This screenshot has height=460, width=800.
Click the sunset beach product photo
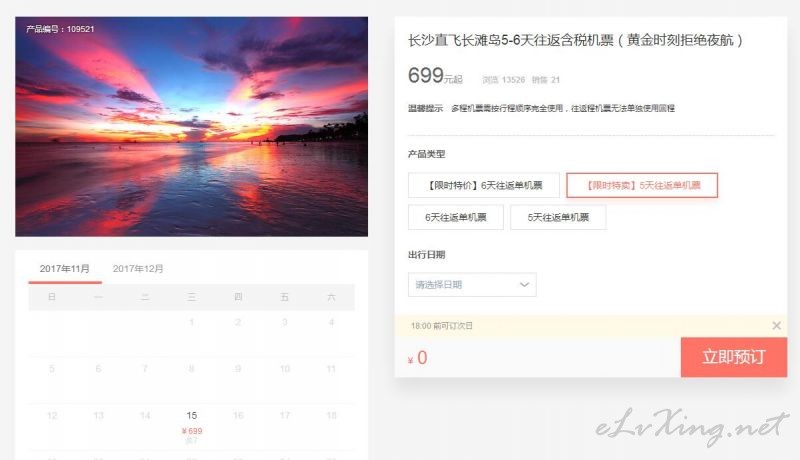pyautogui.click(x=191, y=126)
